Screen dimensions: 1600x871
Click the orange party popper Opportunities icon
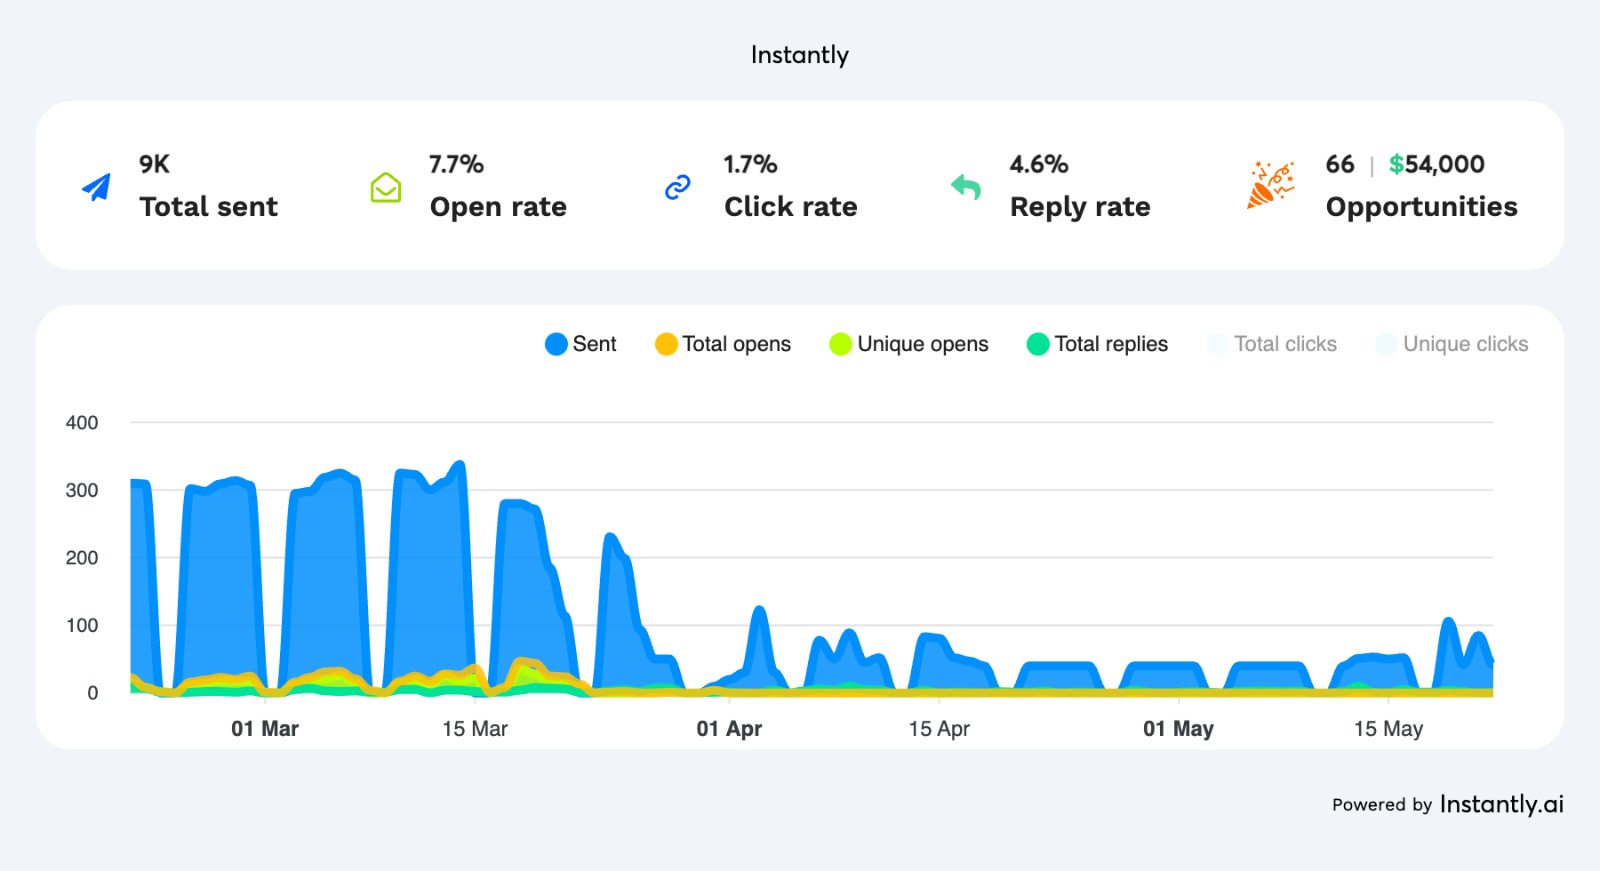point(1270,185)
